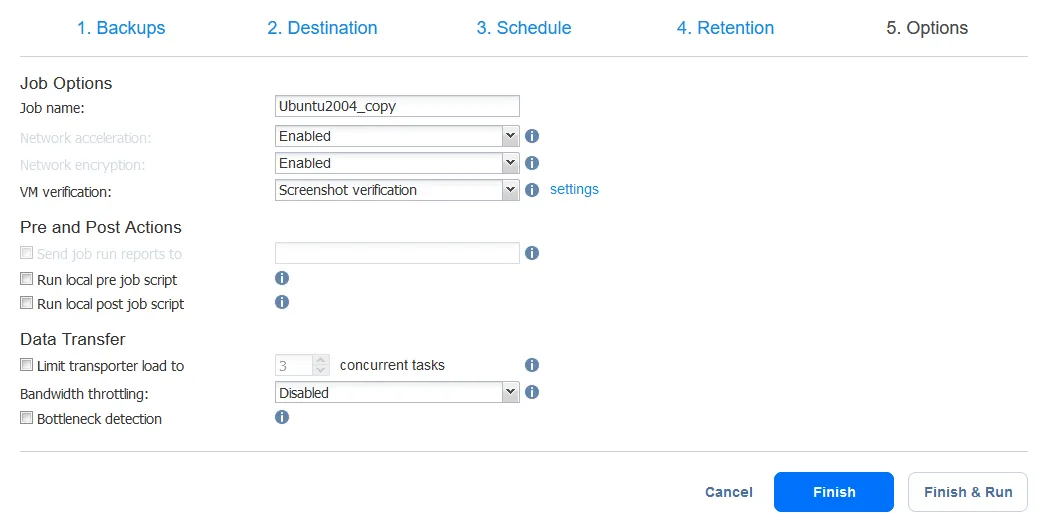Open the Network acceleration dropdown
Viewport: 1048px width, 532px height.
click(x=397, y=136)
